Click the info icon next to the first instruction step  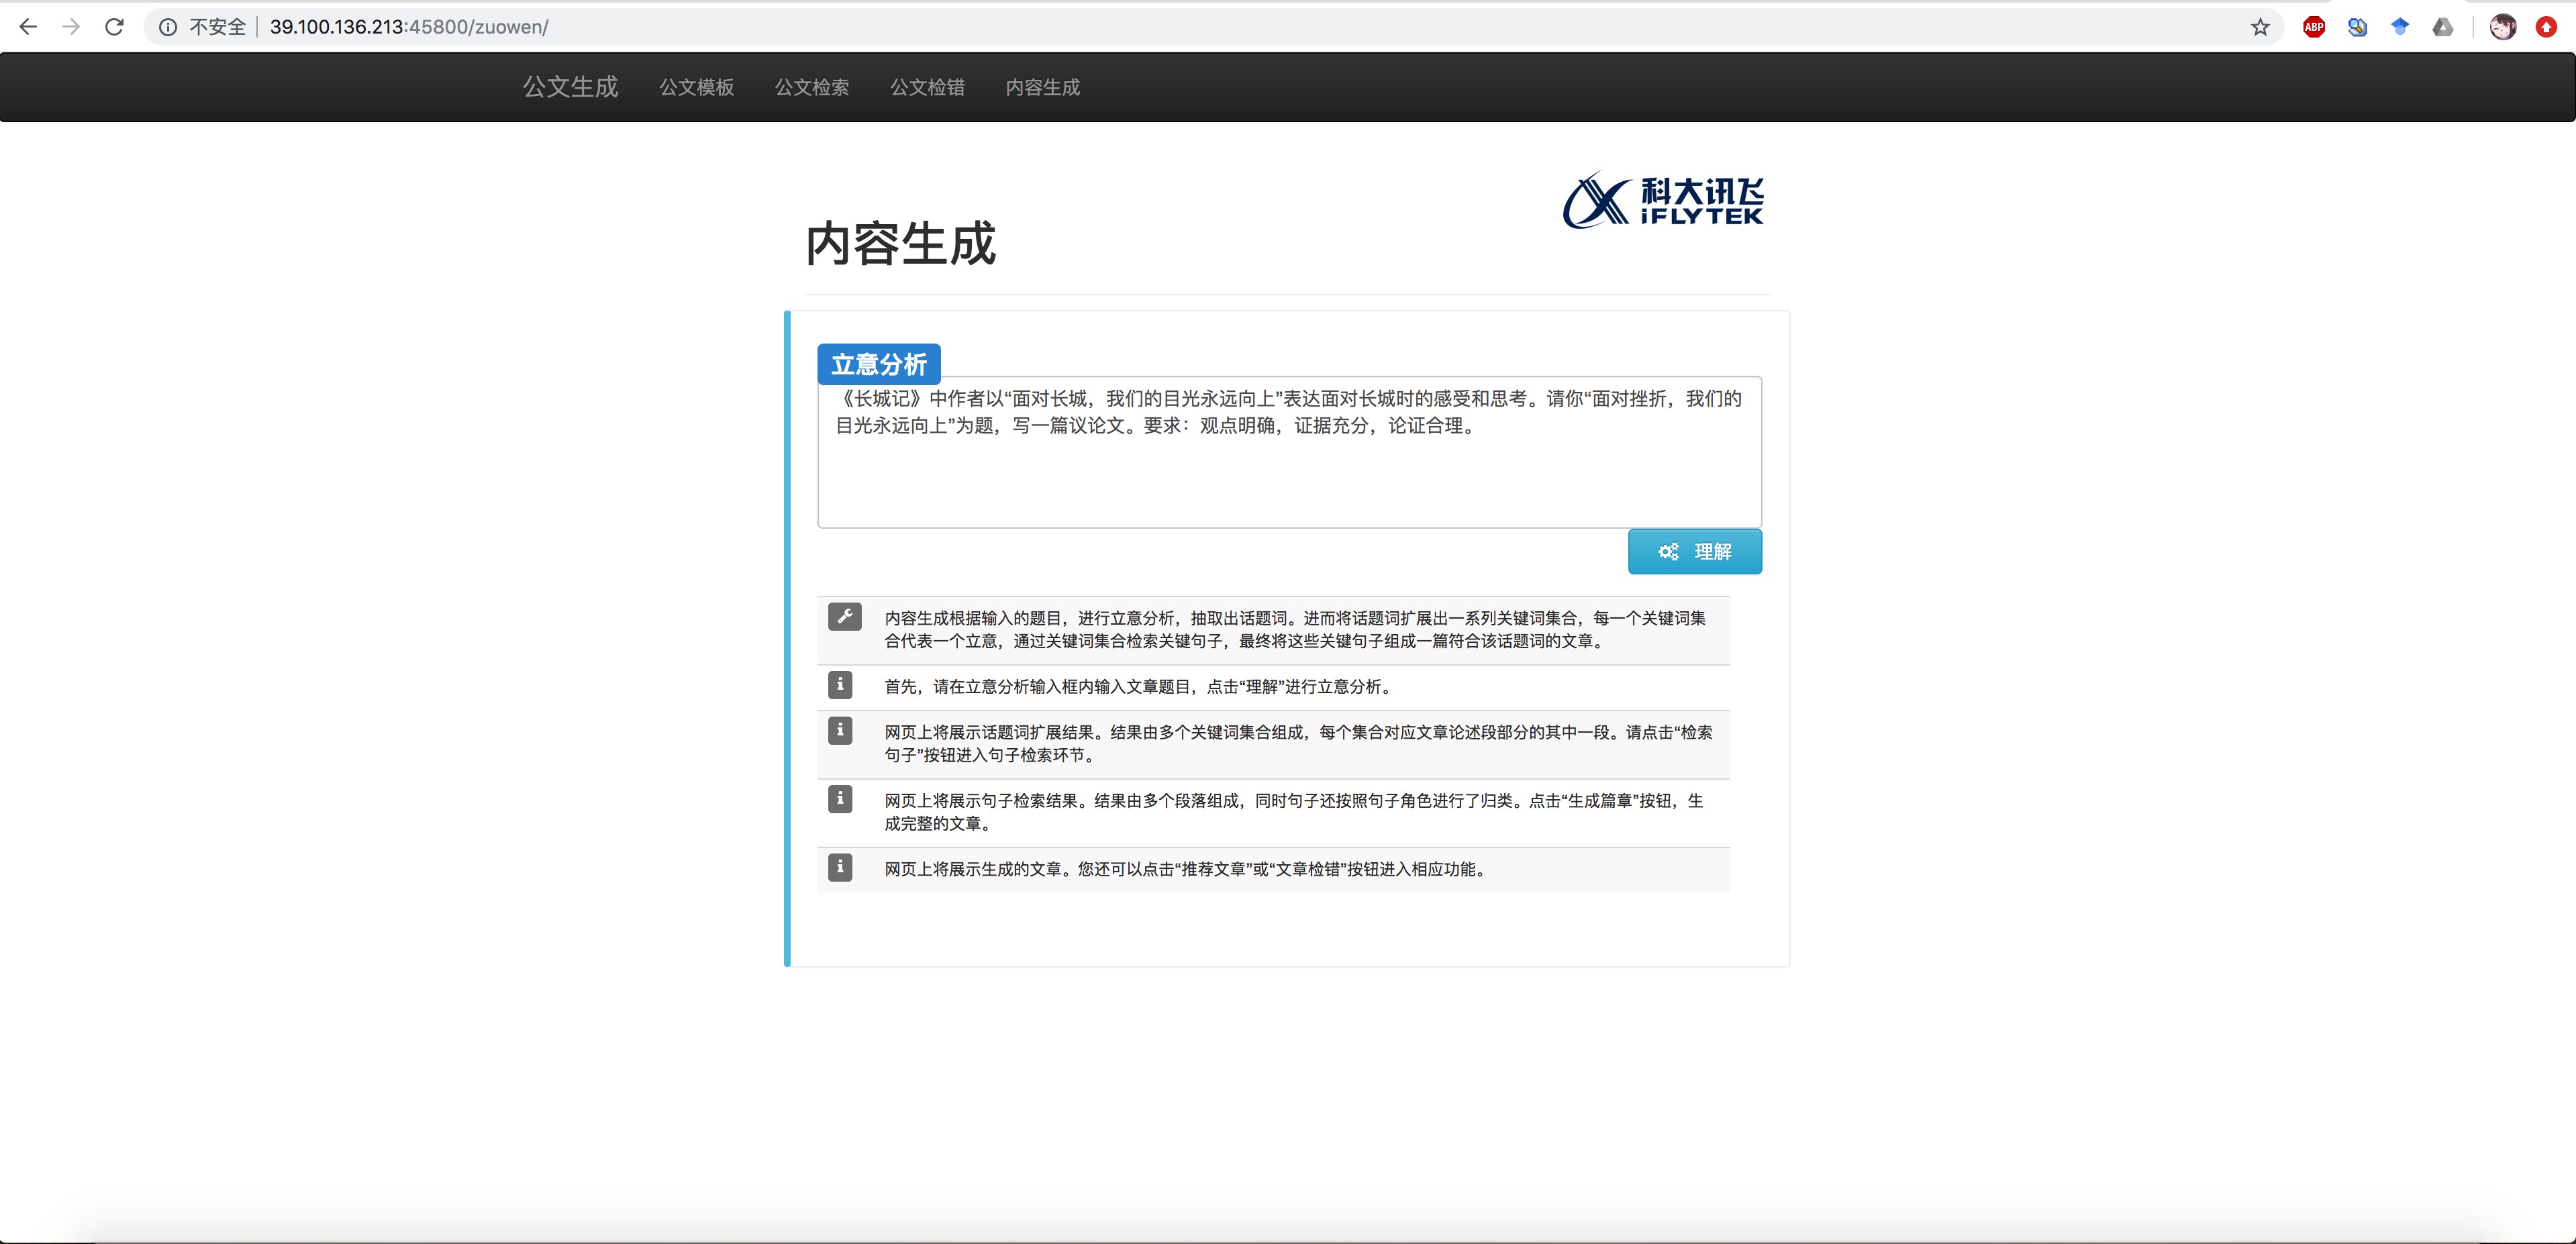pos(840,686)
